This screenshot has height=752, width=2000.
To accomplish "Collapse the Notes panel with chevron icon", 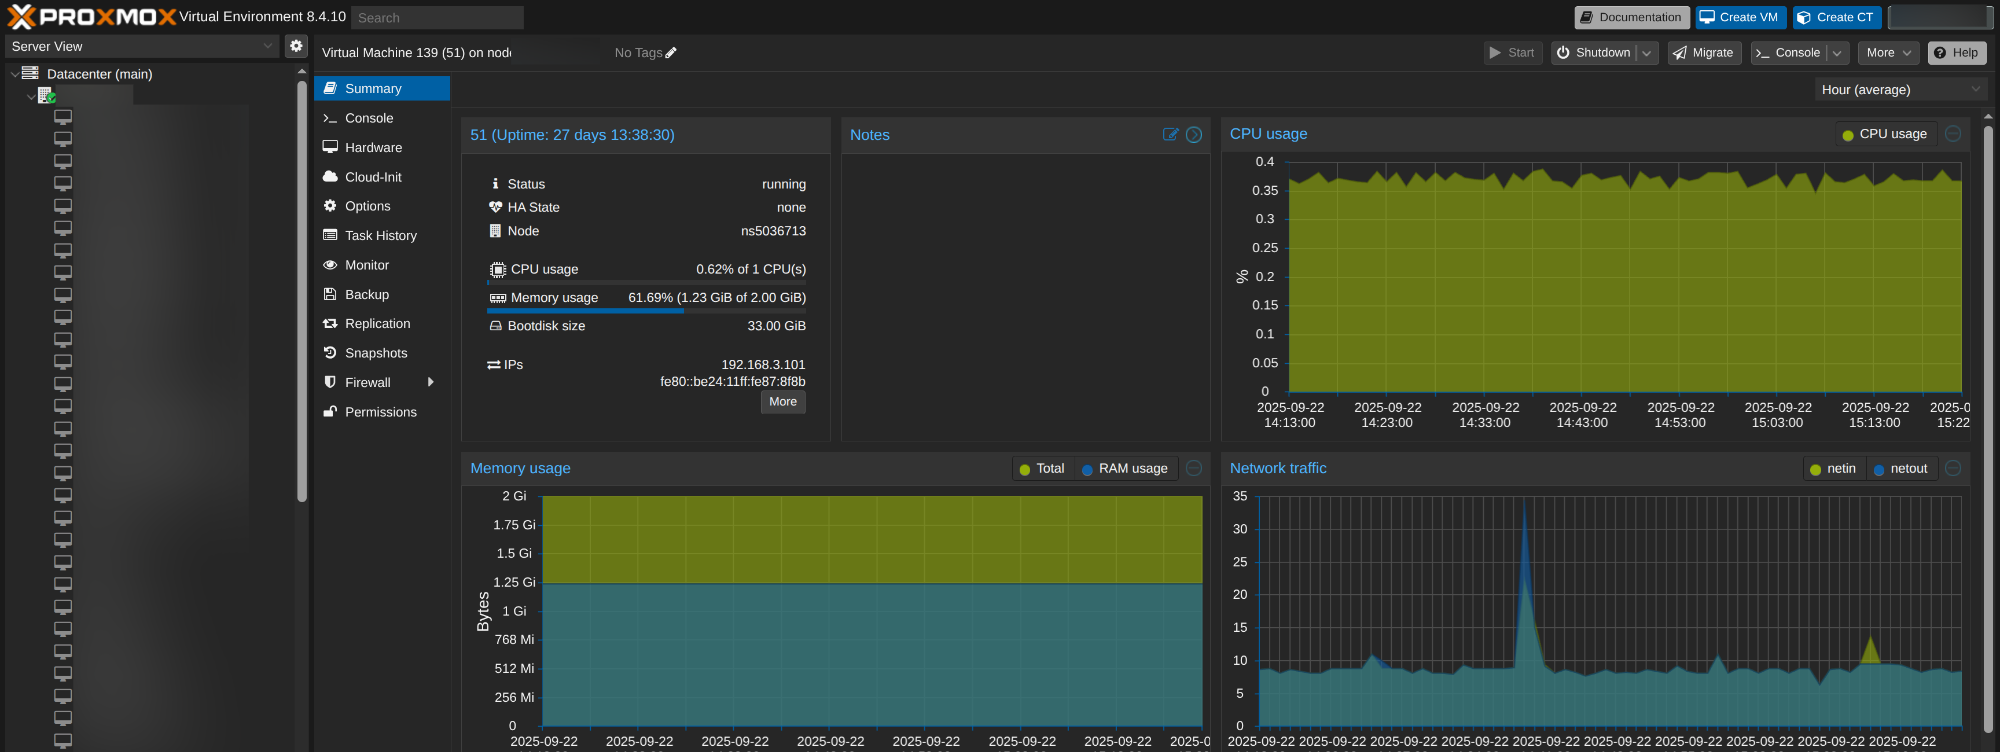I will click(x=1194, y=135).
